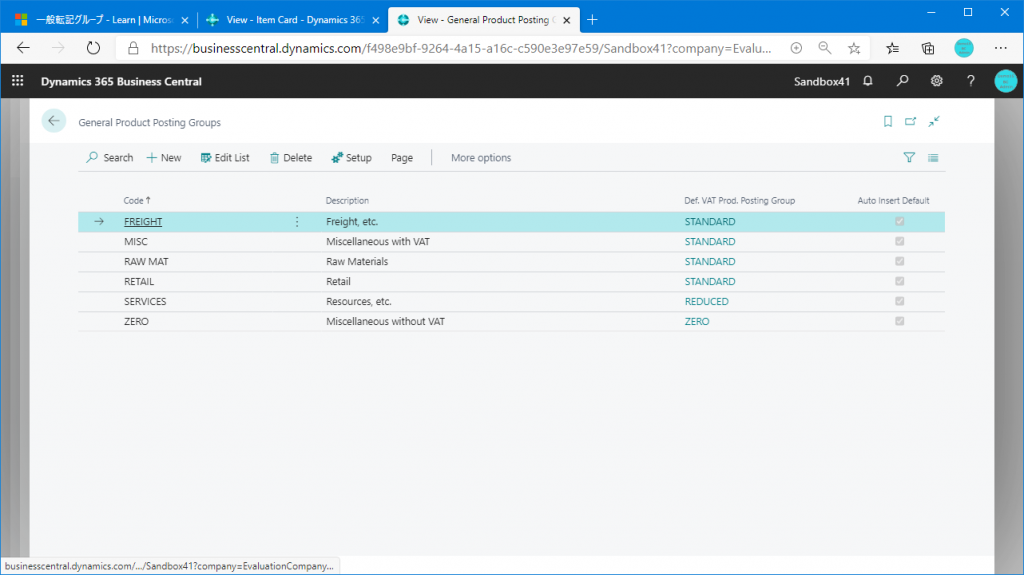The width and height of the screenshot is (1024, 575).
Task: Open Auto Insert Default column header
Action: (893, 201)
